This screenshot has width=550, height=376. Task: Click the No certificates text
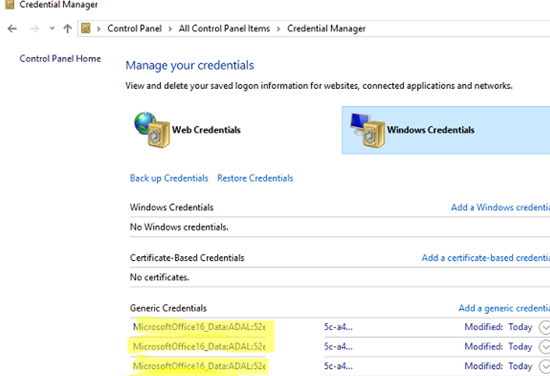pos(160,277)
